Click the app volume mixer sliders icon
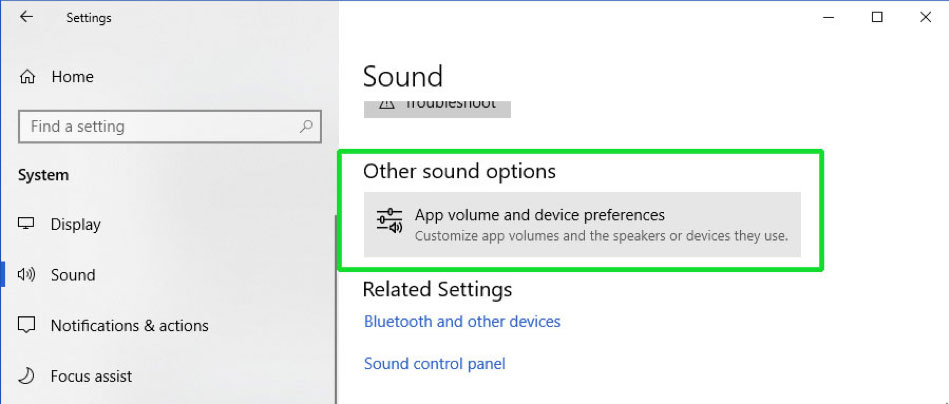 tap(390, 223)
